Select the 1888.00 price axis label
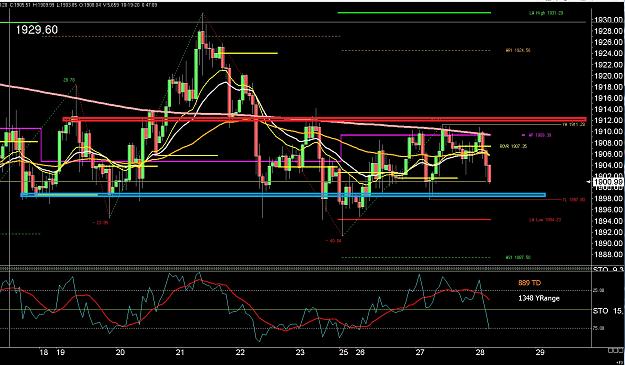 608,254
